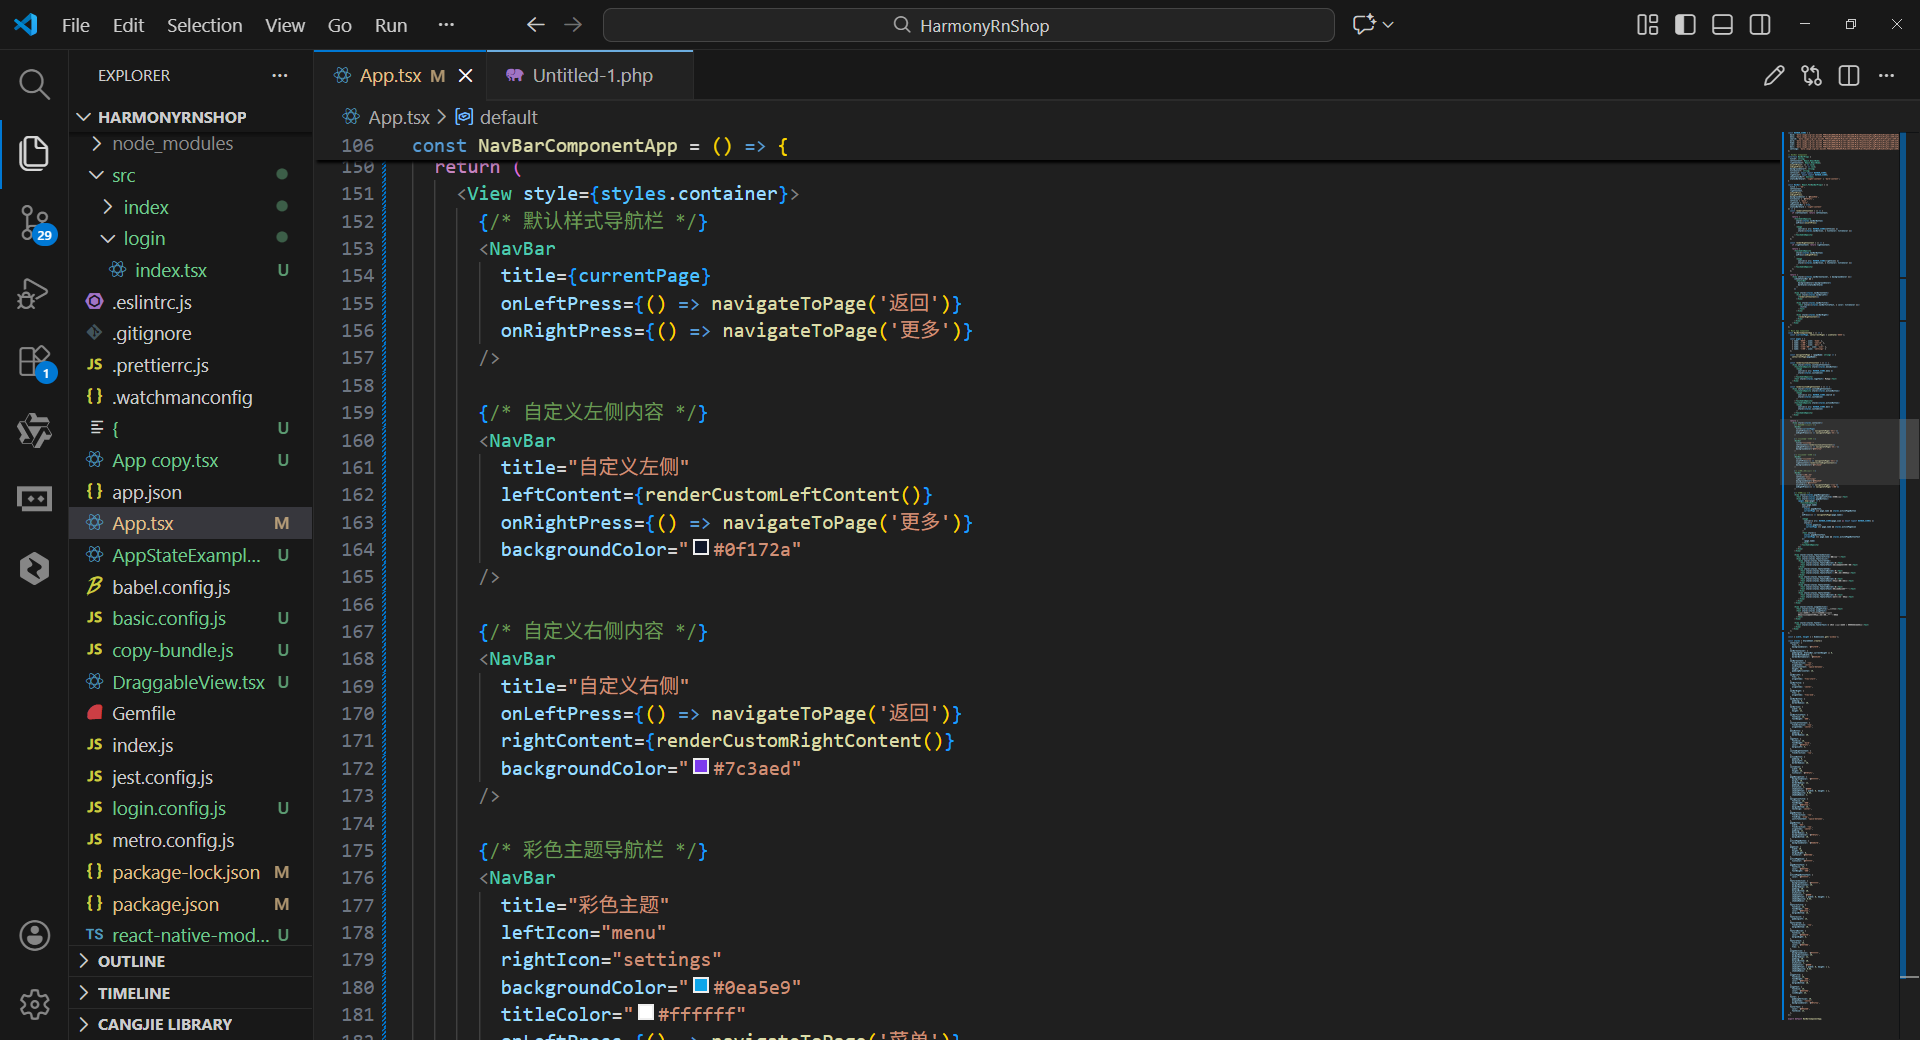Open the Customize Layout icon
The width and height of the screenshot is (1920, 1040).
tap(1647, 25)
